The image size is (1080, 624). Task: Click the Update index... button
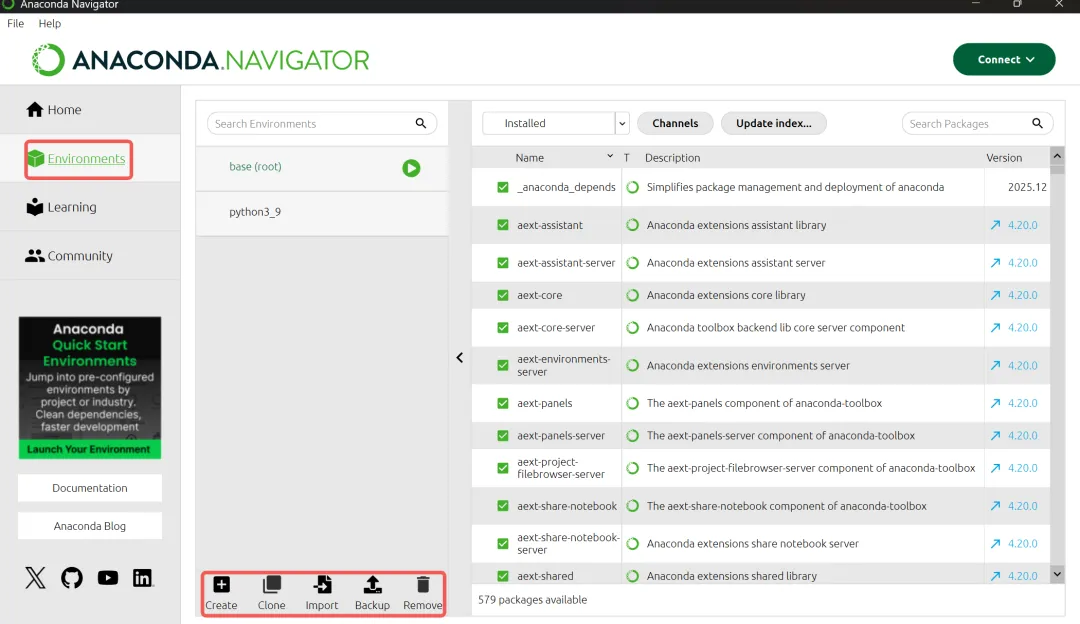point(773,123)
